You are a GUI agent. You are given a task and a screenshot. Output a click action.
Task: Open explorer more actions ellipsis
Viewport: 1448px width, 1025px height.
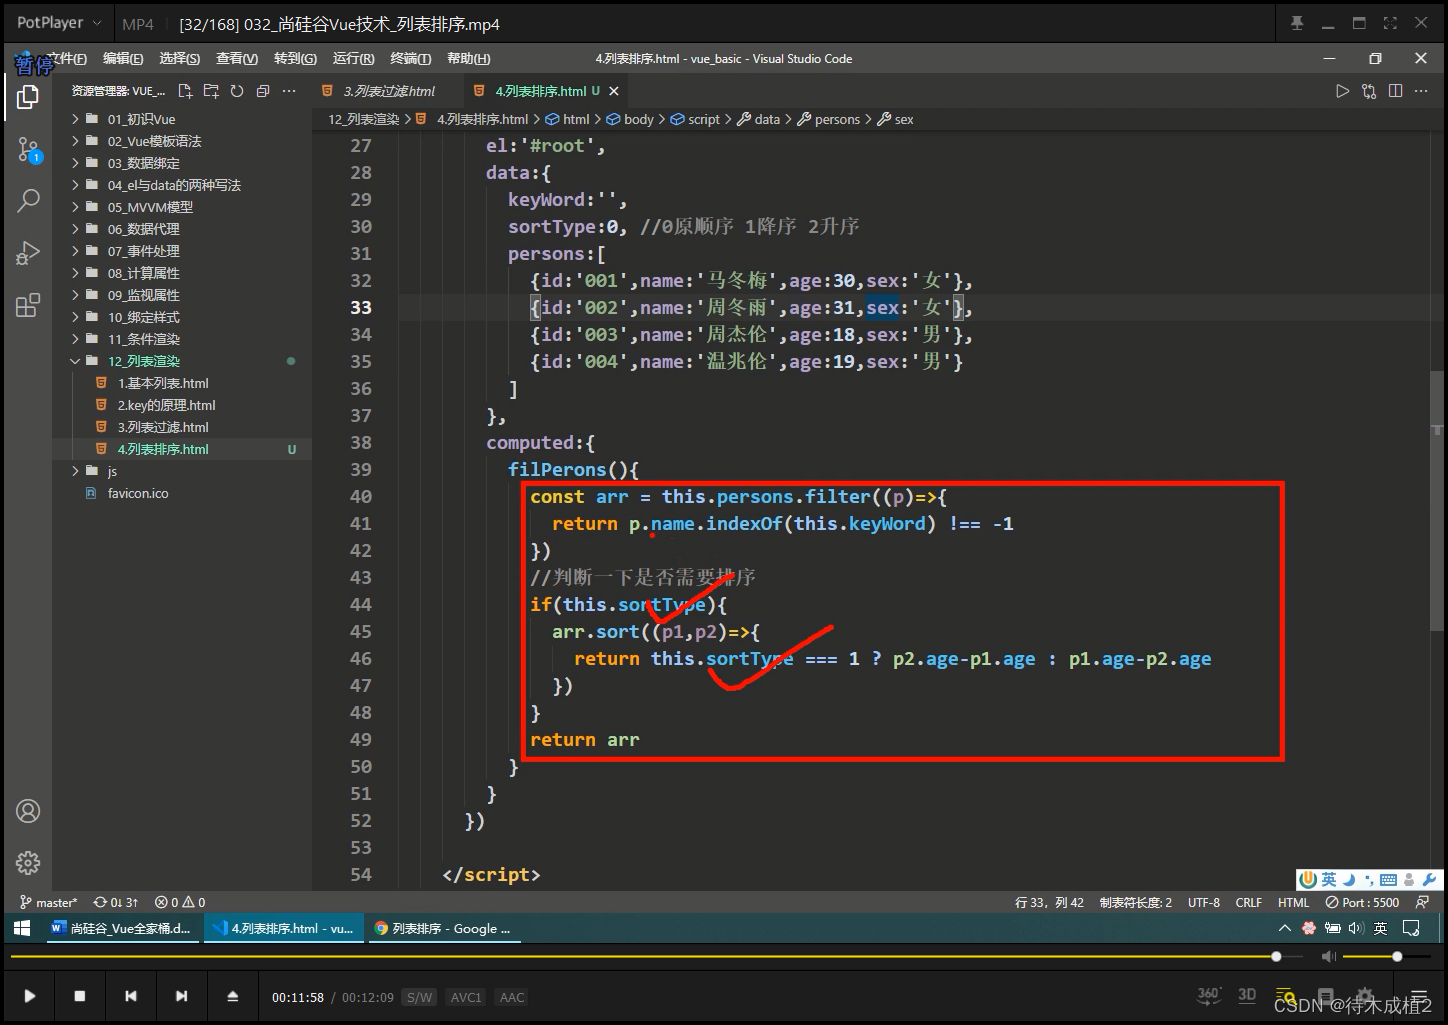click(289, 91)
